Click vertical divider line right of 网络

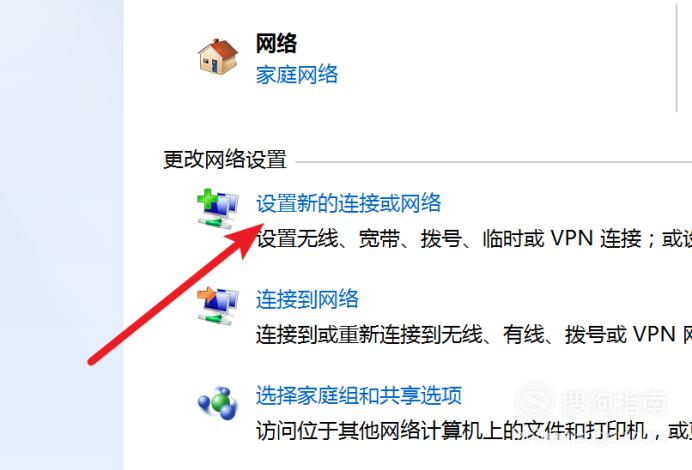(677, 57)
